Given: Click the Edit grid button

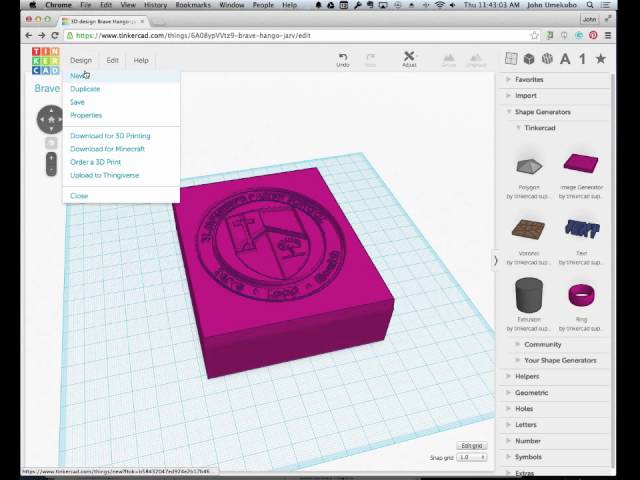Looking at the screenshot, I should click(471, 446).
